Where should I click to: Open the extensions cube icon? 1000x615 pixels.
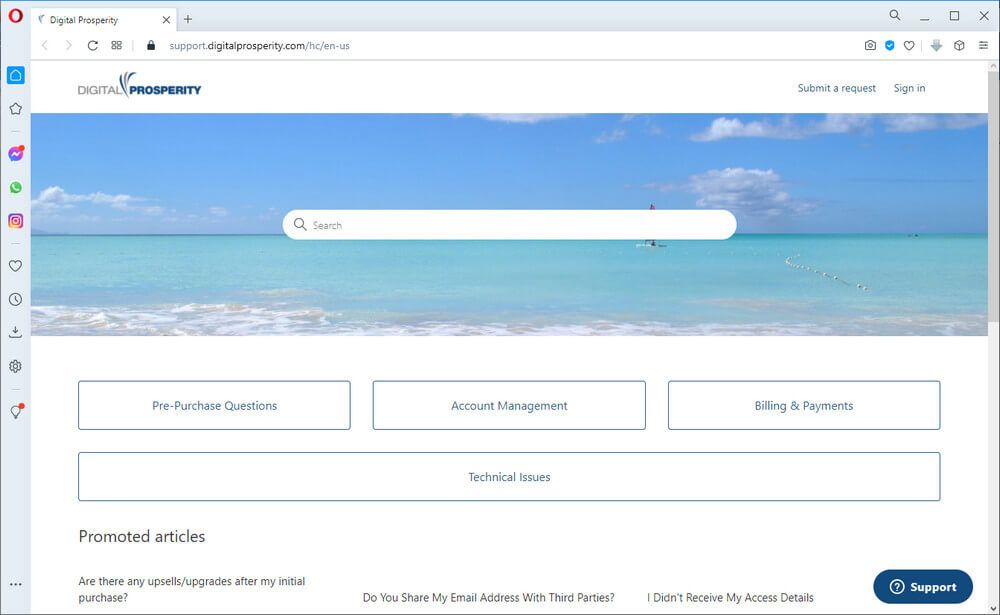click(x=959, y=45)
